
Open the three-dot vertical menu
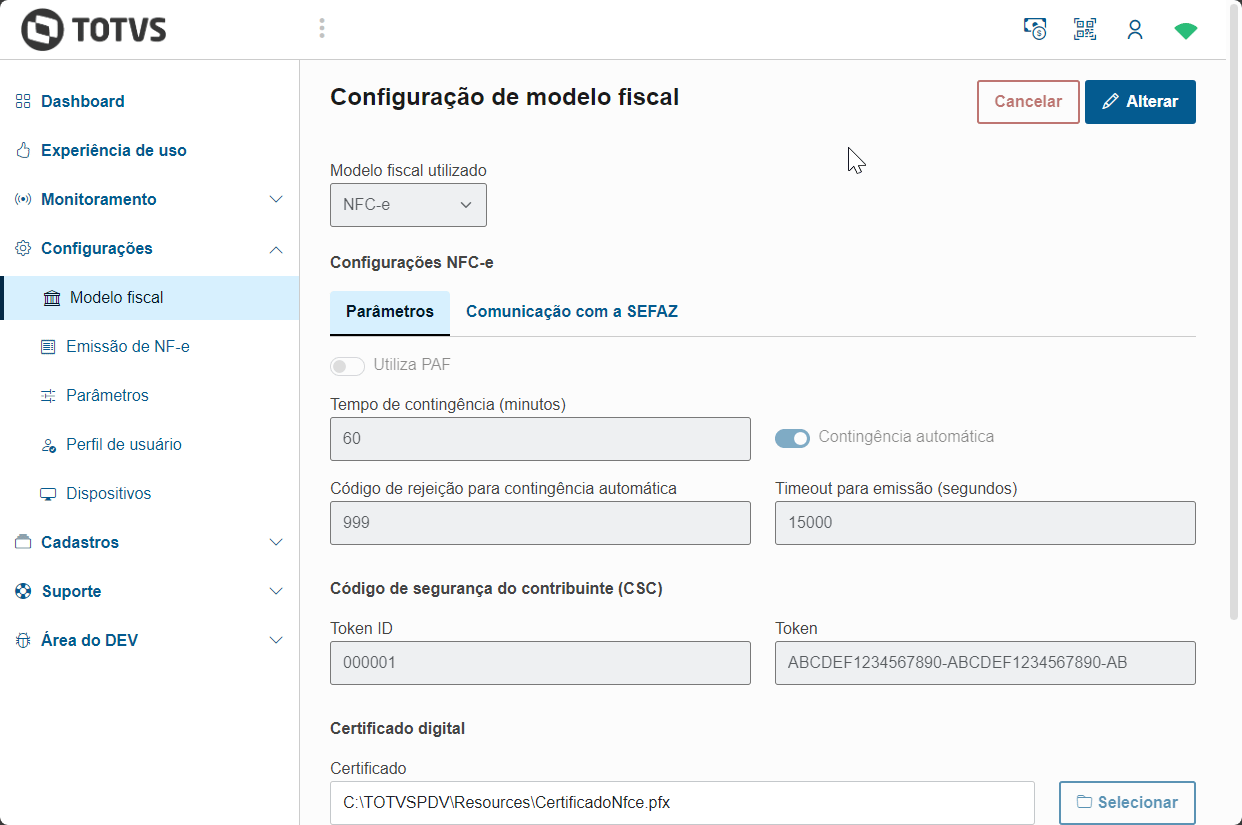pos(322,28)
